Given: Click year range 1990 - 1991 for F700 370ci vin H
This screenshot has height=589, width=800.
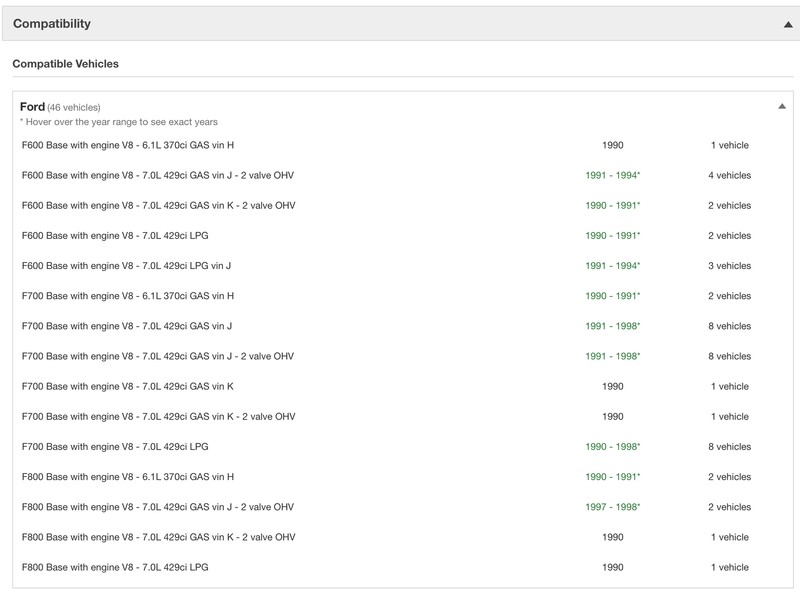Looking at the screenshot, I should 613,296.
